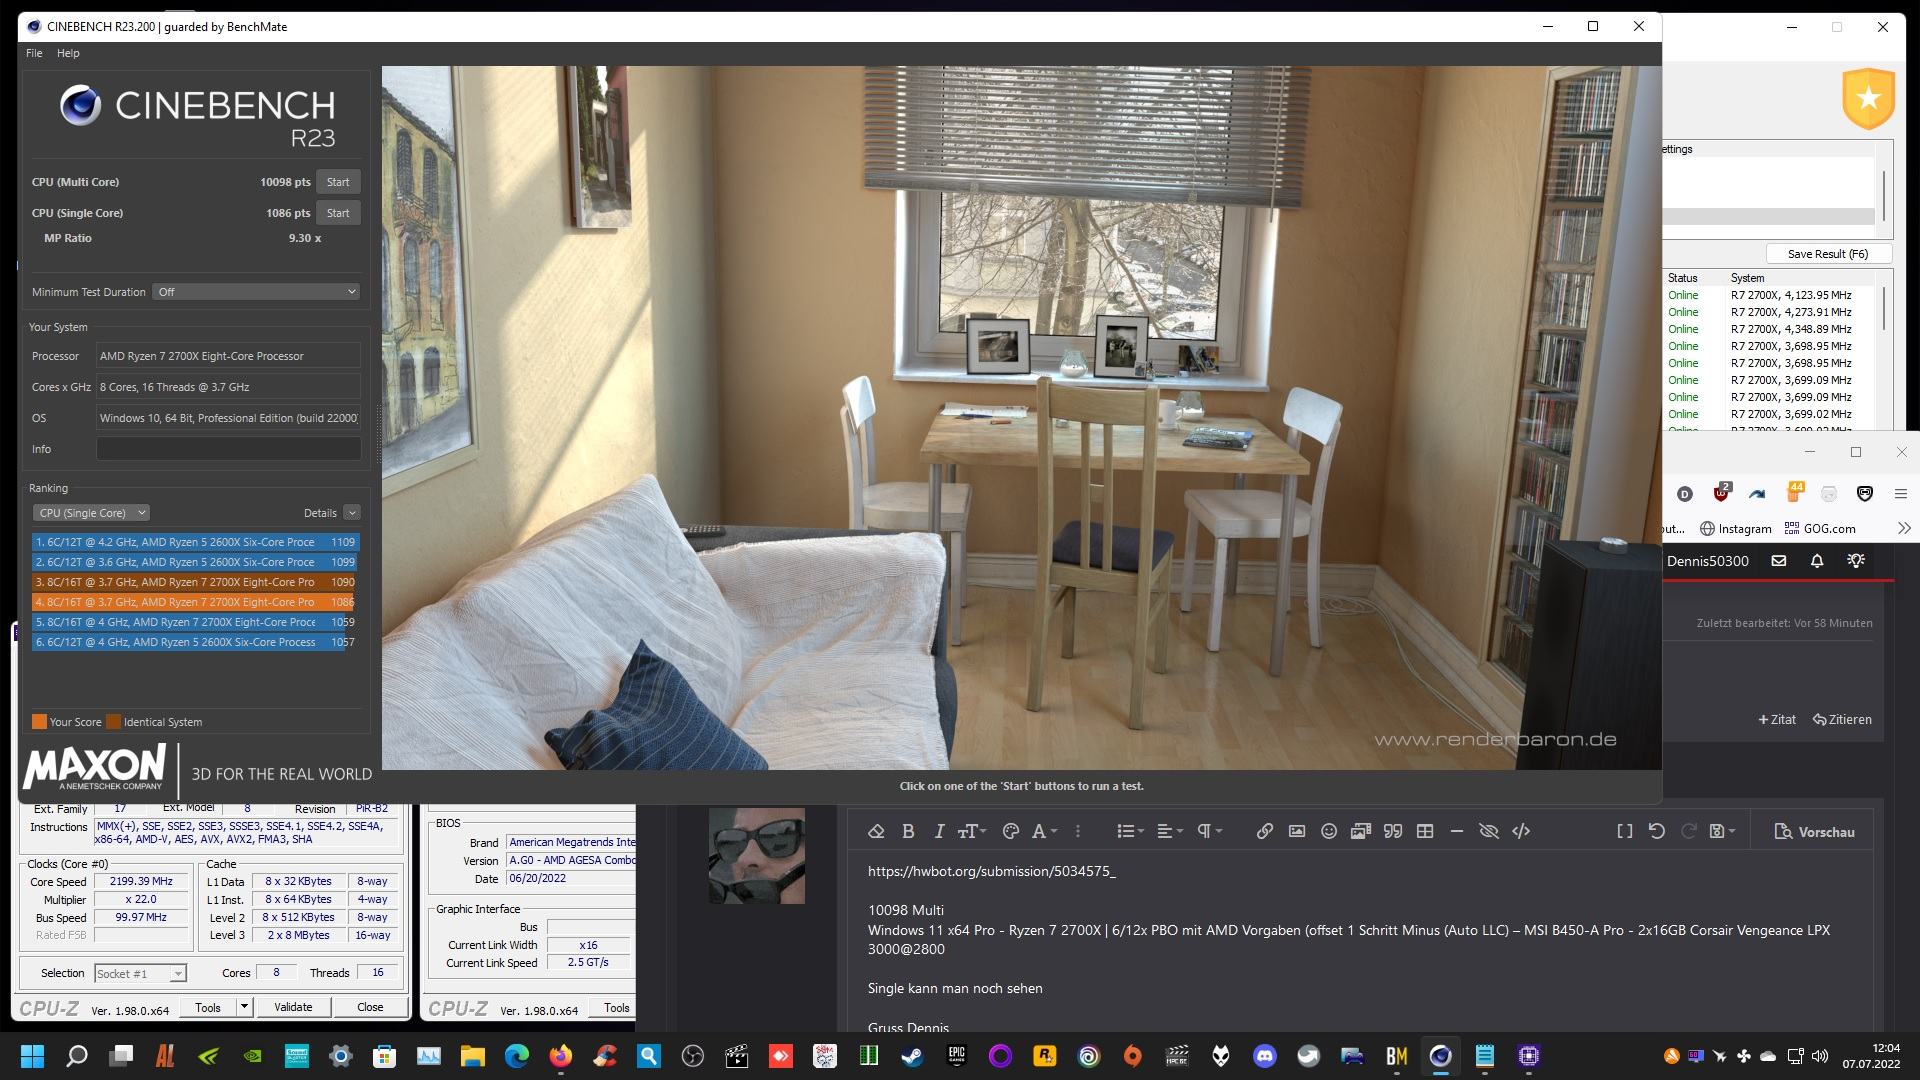Image resolution: width=1920 pixels, height=1080 pixels.
Task: Insert a link with the chain icon
Action: click(x=1264, y=831)
